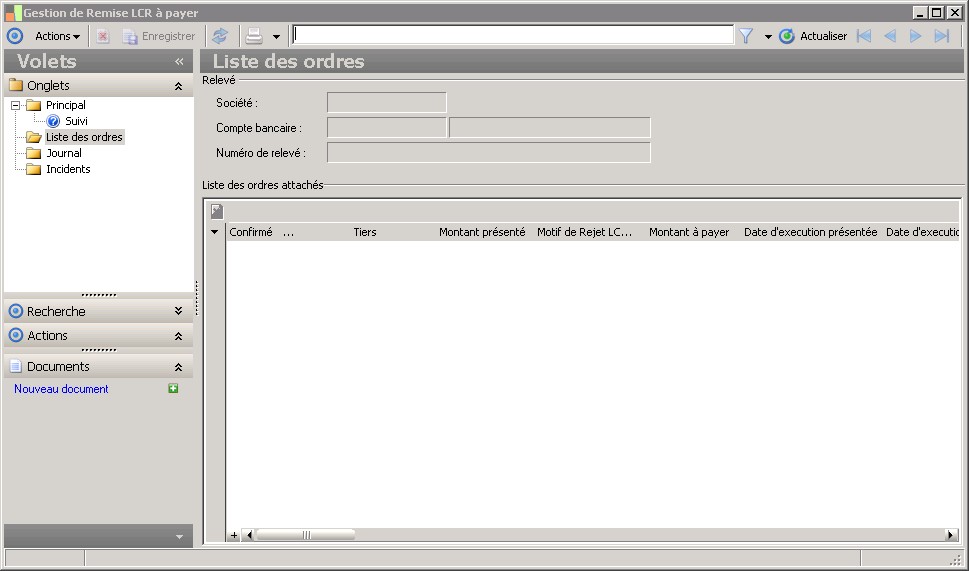969x571 pixels.
Task: Sort by the Confirmé column header
Action: click(x=251, y=232)
